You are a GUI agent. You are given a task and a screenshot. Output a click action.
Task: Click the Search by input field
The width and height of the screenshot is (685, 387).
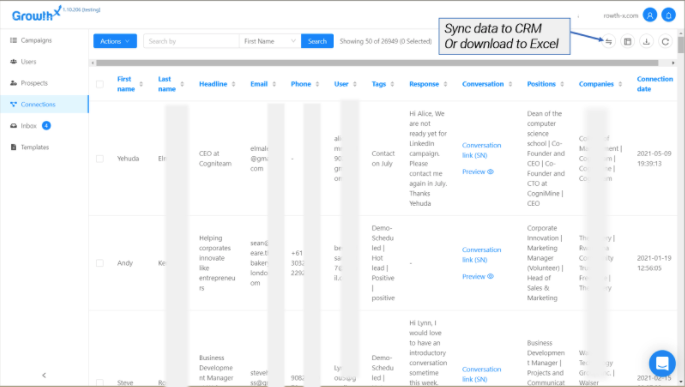pos(191,41)
